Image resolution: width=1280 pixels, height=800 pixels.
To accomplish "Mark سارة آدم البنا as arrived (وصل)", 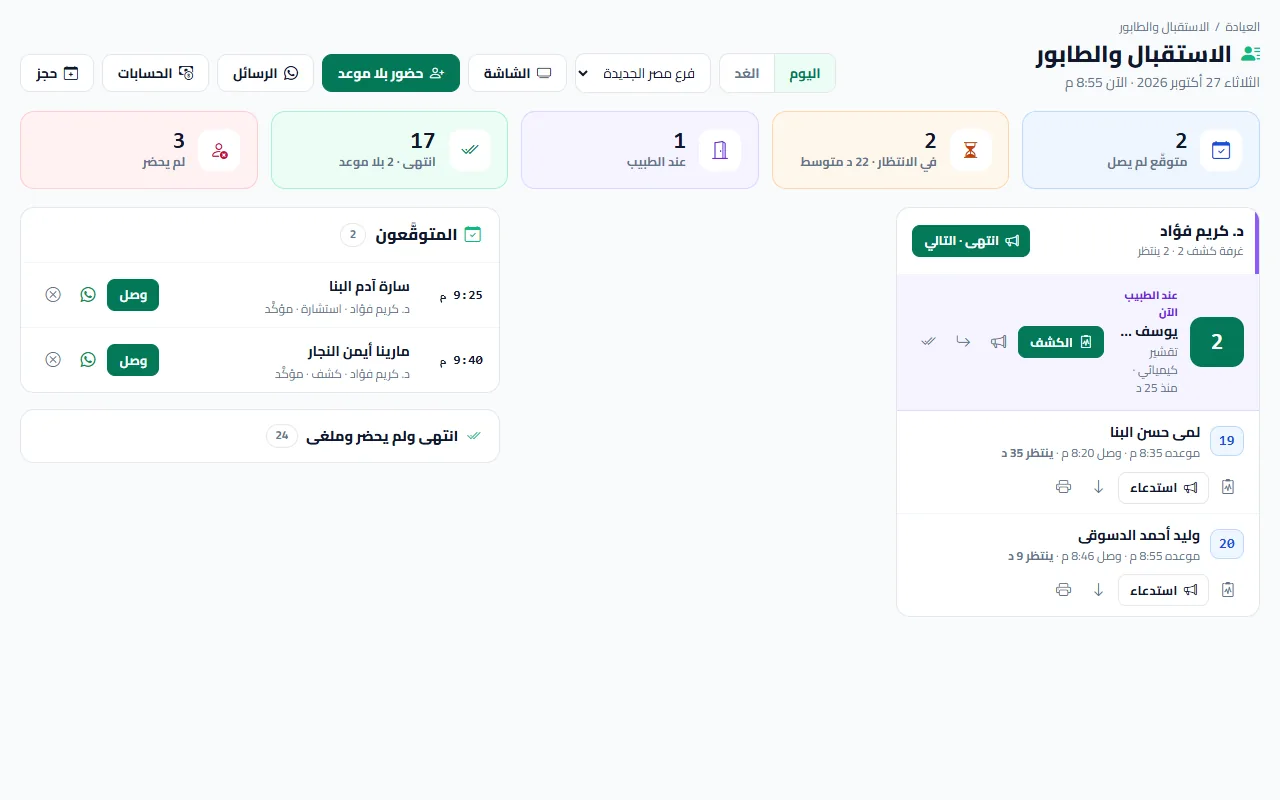I will [133, 295].
